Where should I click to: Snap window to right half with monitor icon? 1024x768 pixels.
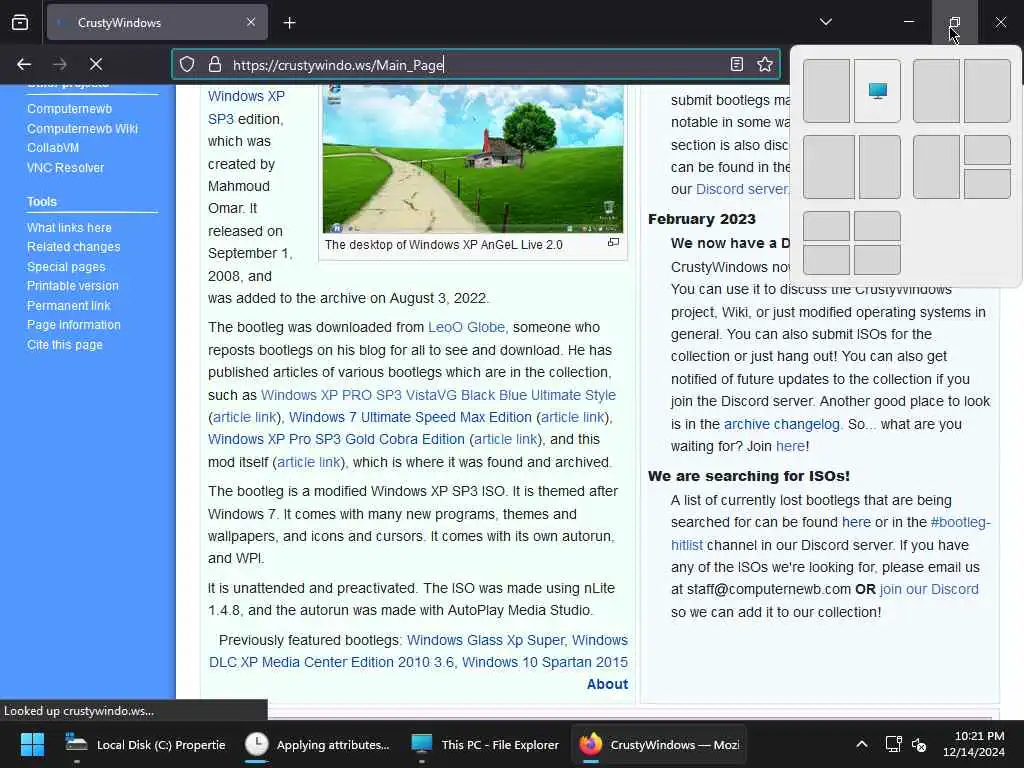click(x=877, y=91)
